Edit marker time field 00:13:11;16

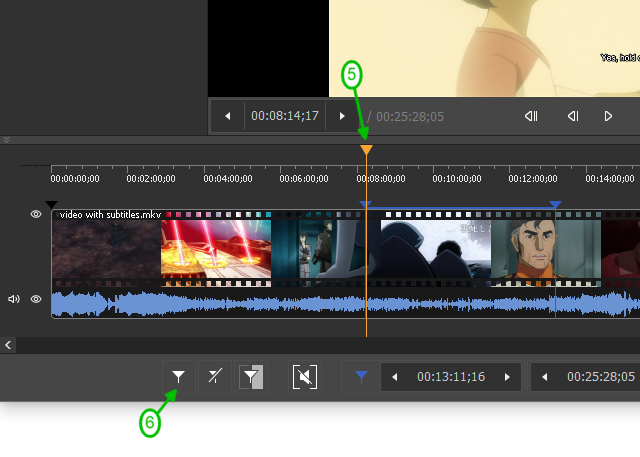tap(451, 377)
